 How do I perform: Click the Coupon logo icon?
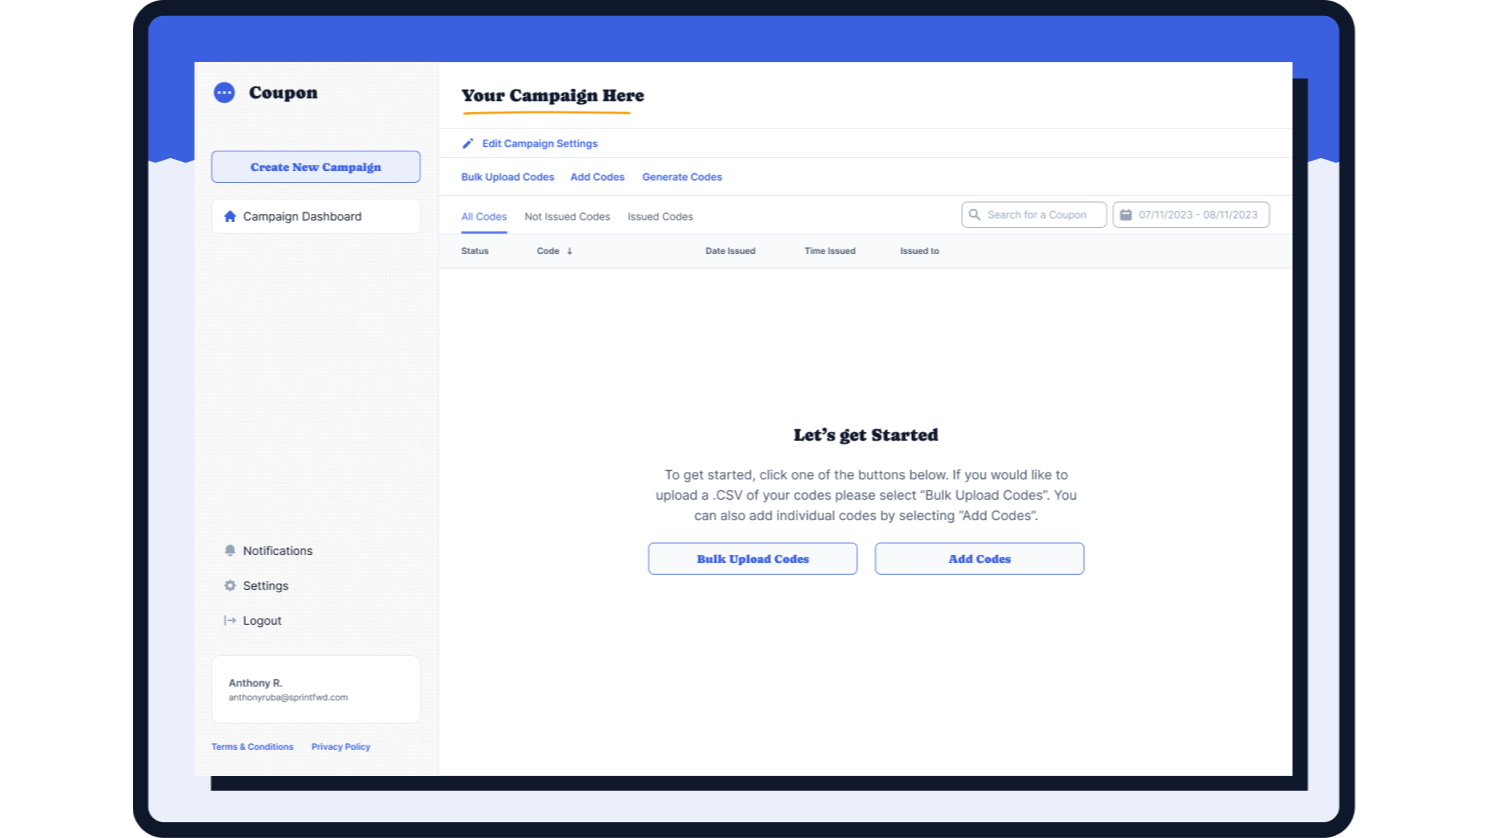click(224, 93)
